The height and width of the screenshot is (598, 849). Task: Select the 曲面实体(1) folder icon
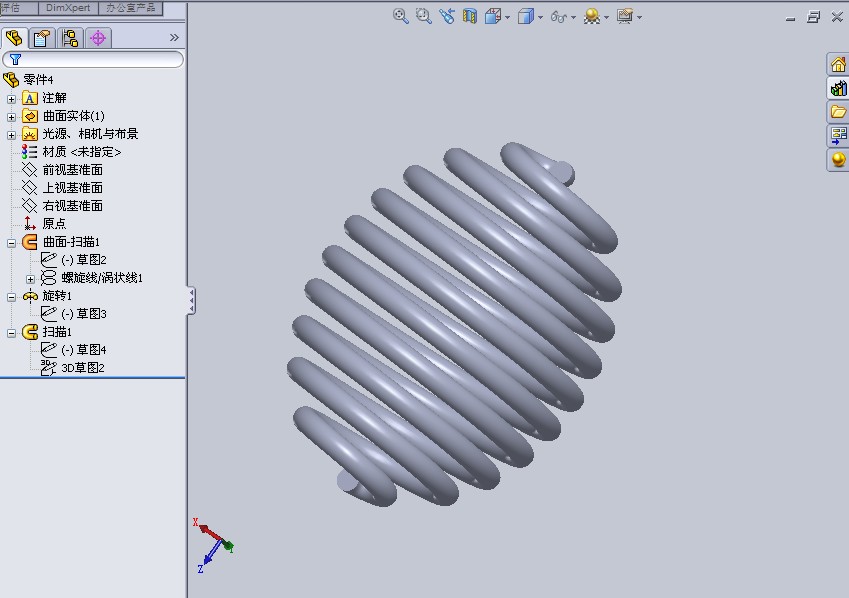[x=30, y=116]
